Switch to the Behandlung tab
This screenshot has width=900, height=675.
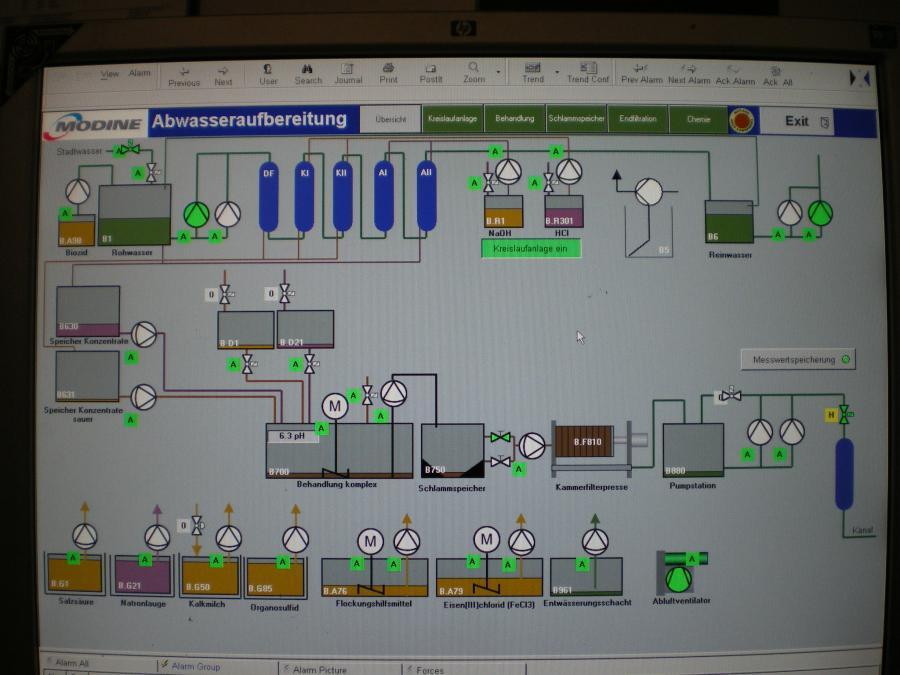(x=514, y=119)
